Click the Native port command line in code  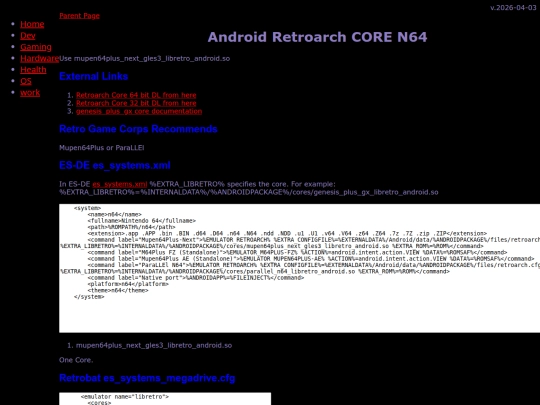[196, 278]
